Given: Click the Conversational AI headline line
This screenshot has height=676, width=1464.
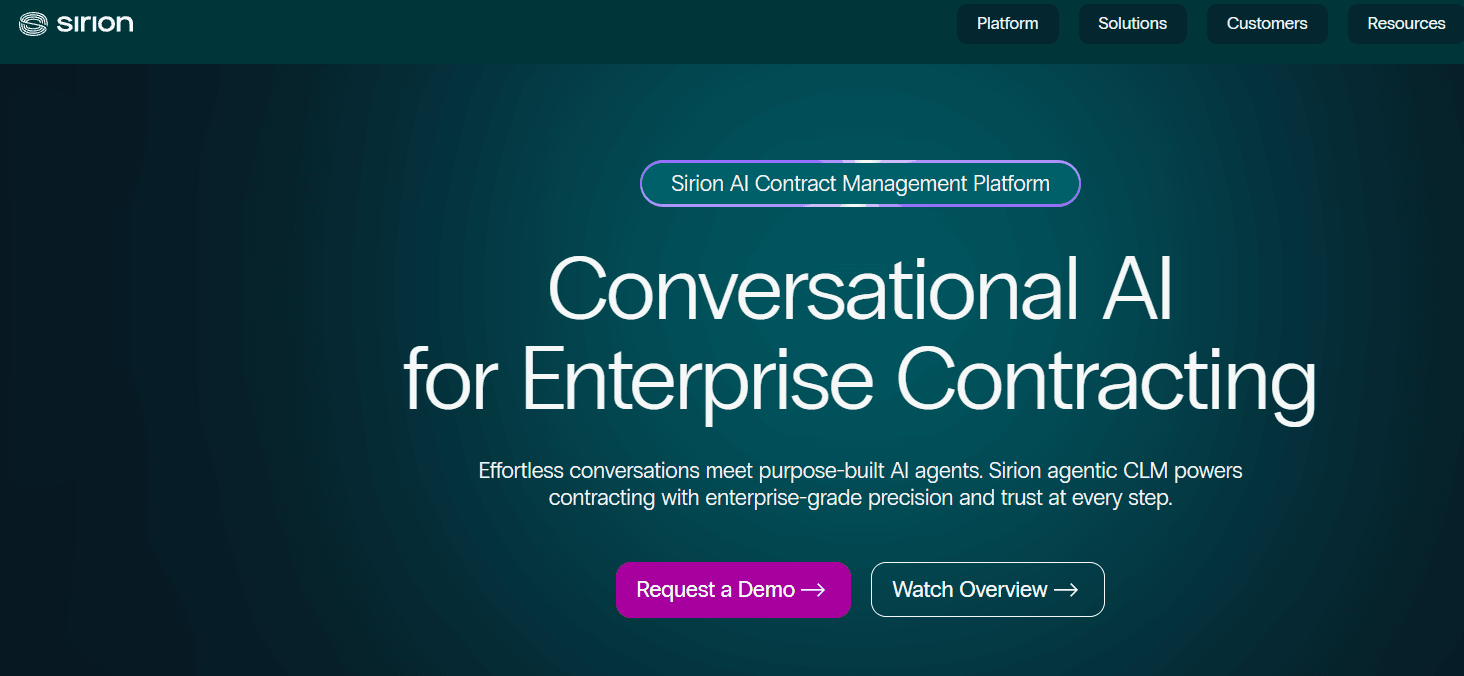Looking at the screenshot, I should coord(860,288).
